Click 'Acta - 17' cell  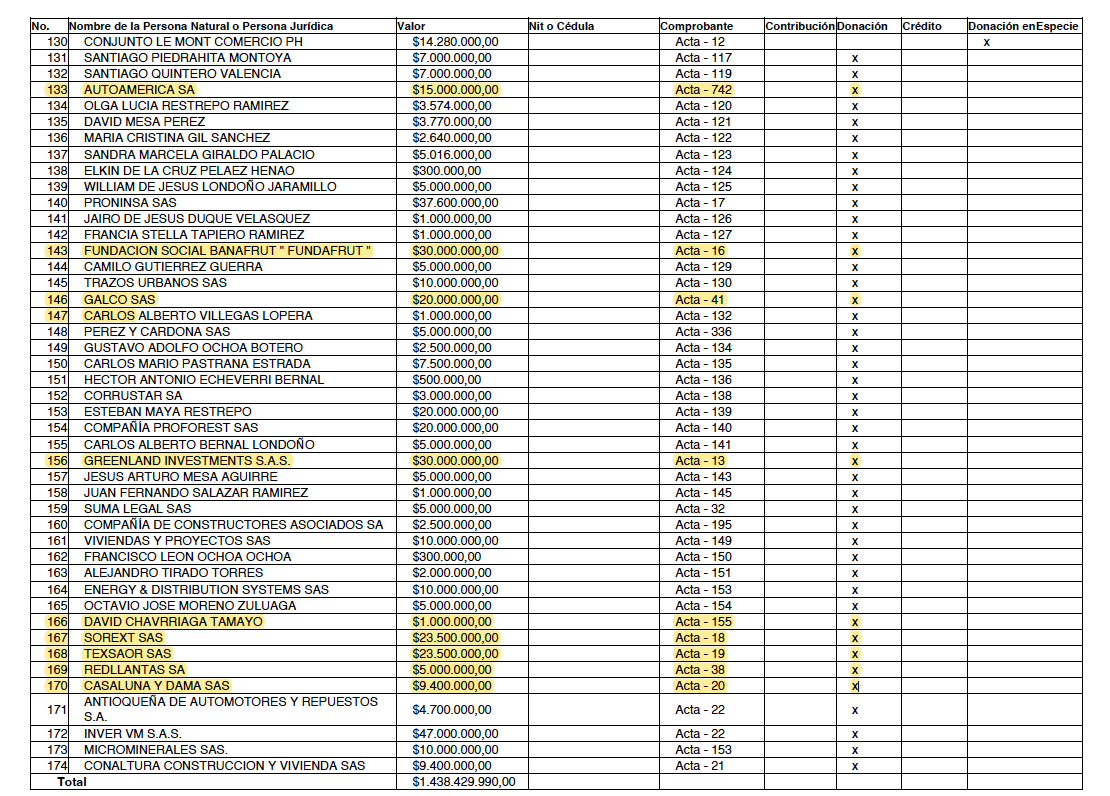700,203
